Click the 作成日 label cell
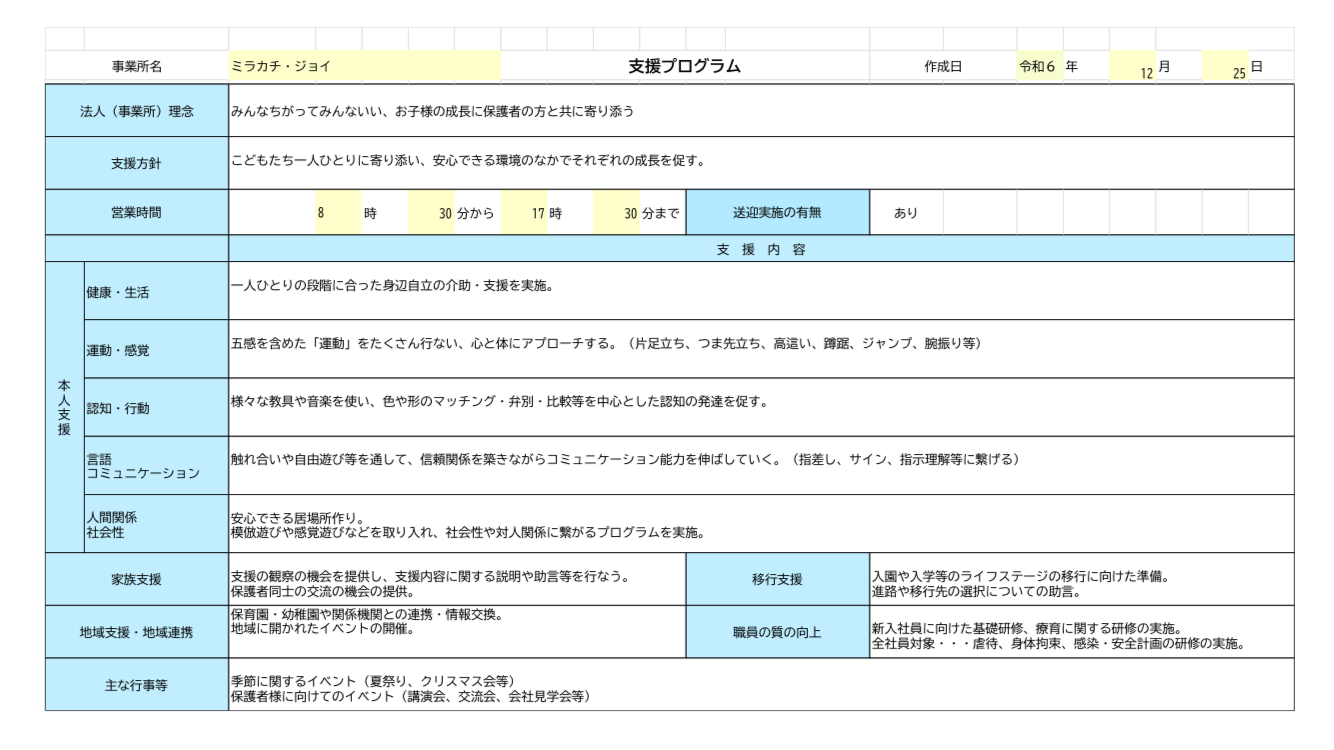This screenshot has height=750, width=1334. [x=942, y=67]
